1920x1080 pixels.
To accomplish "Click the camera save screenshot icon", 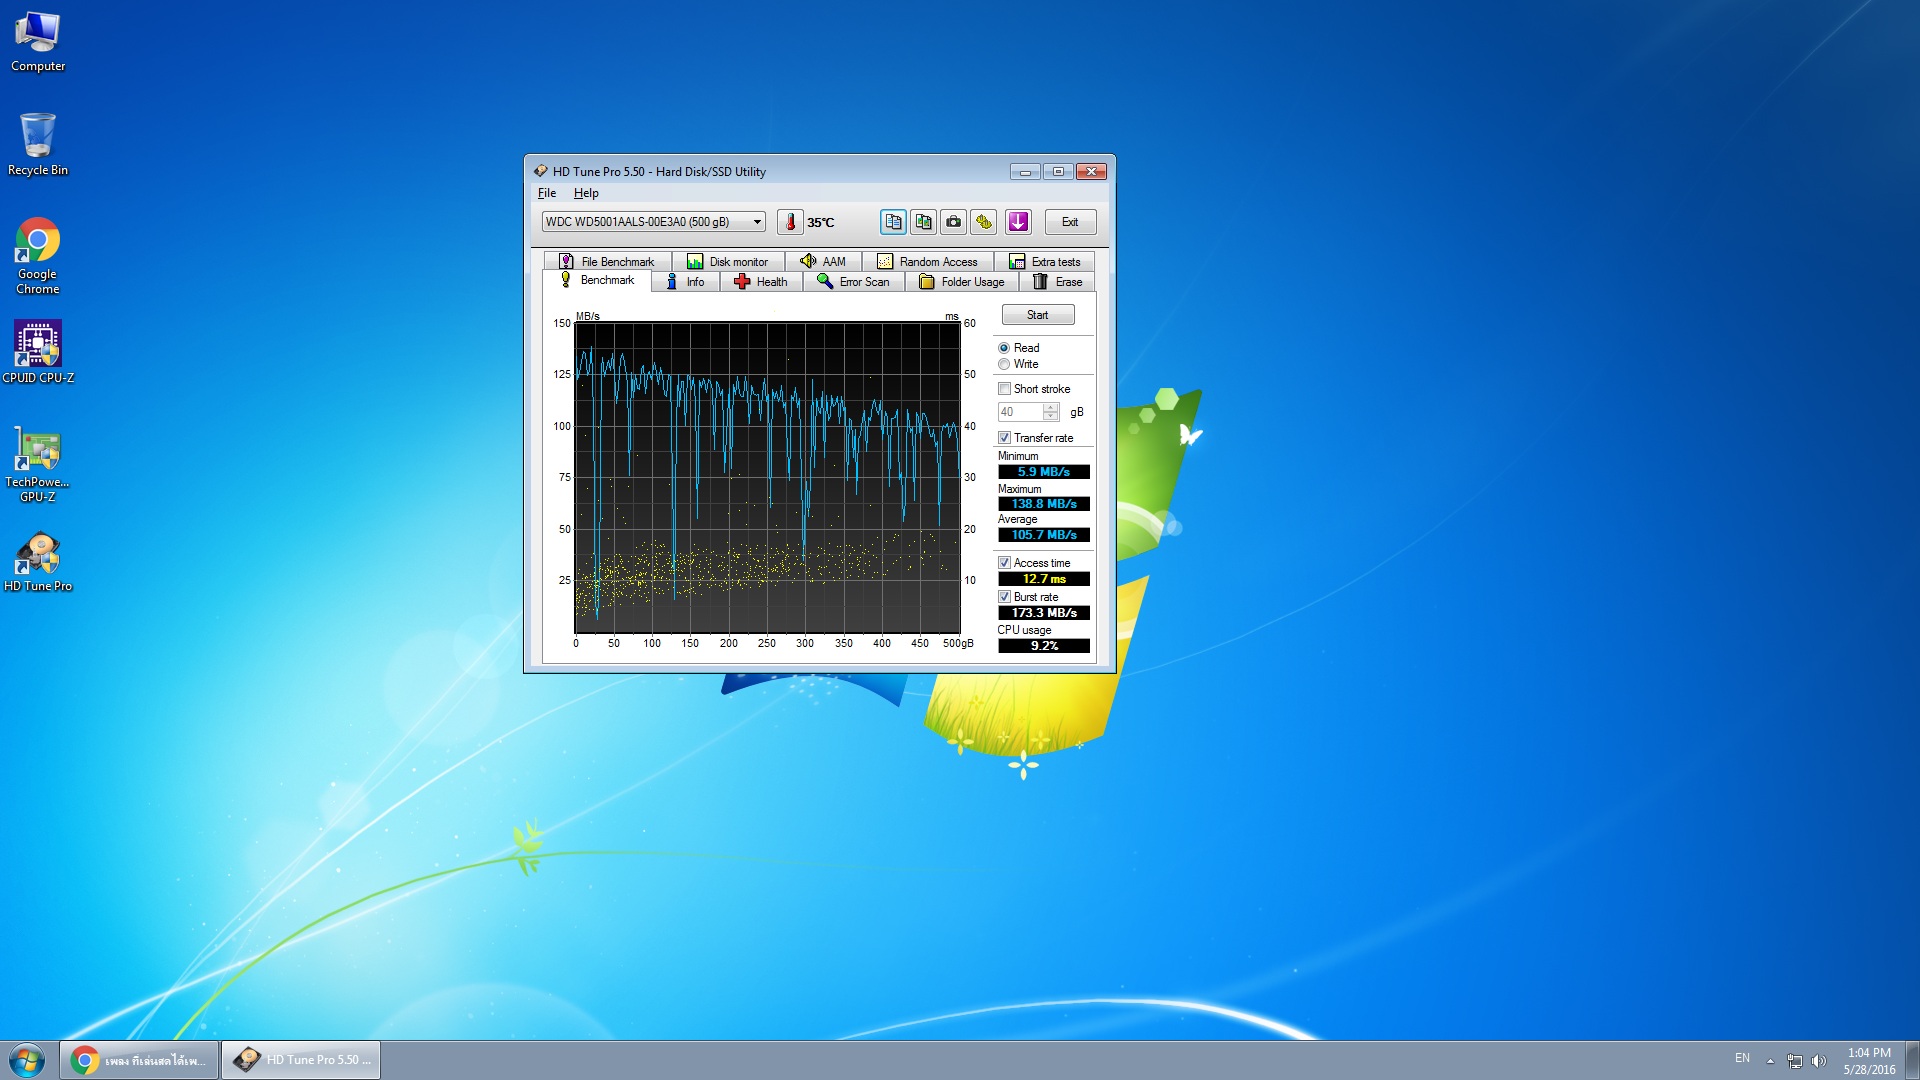I will click(x=954, y=222).
